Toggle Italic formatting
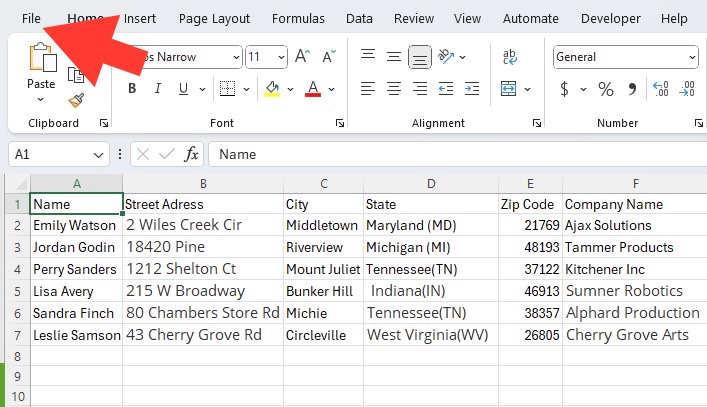Image resolution: width=707 pixels, height=407 pixels. [157, 89]
